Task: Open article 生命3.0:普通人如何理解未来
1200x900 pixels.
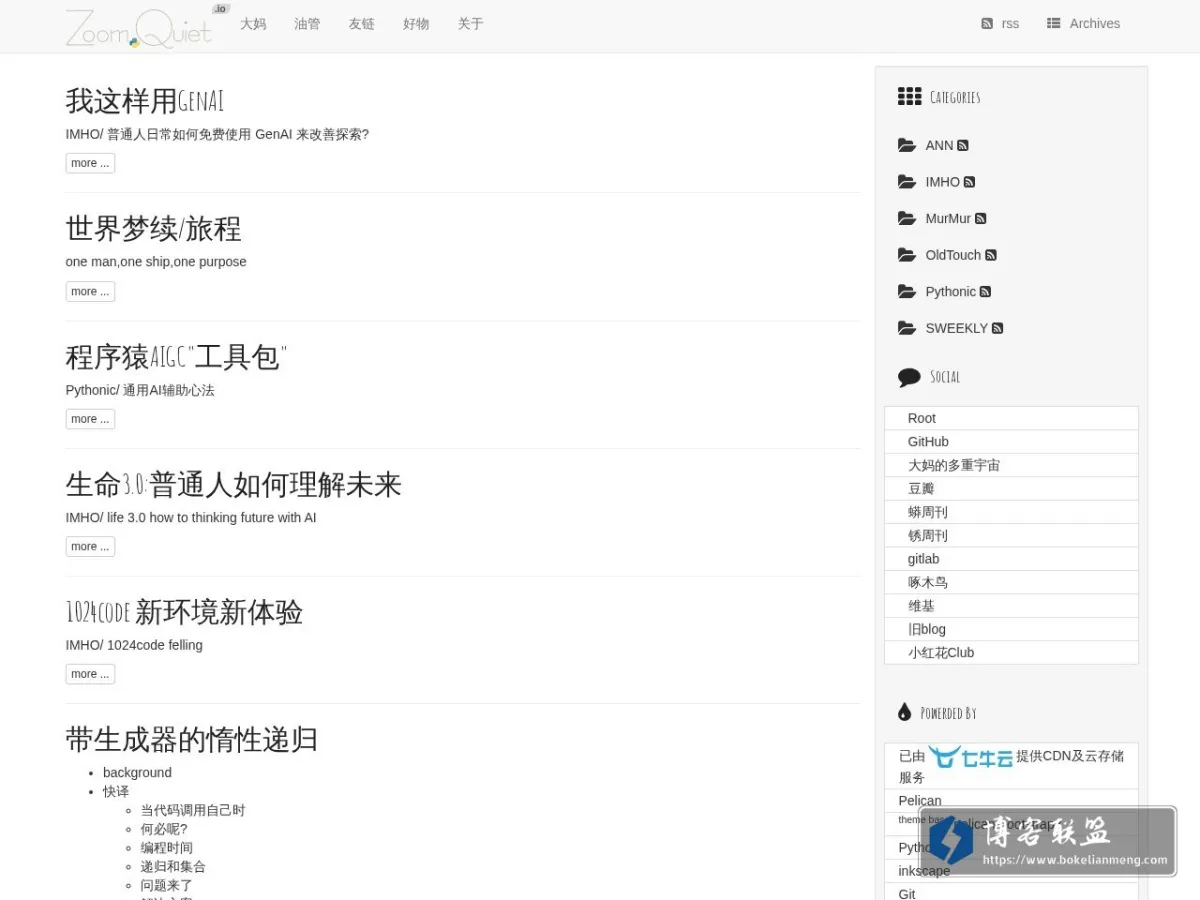Action: pyautogui.click(x=233, y=485)
